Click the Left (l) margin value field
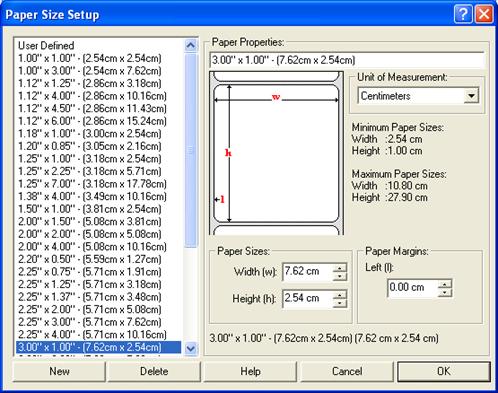Screen dimensions: 498x393 412,288
